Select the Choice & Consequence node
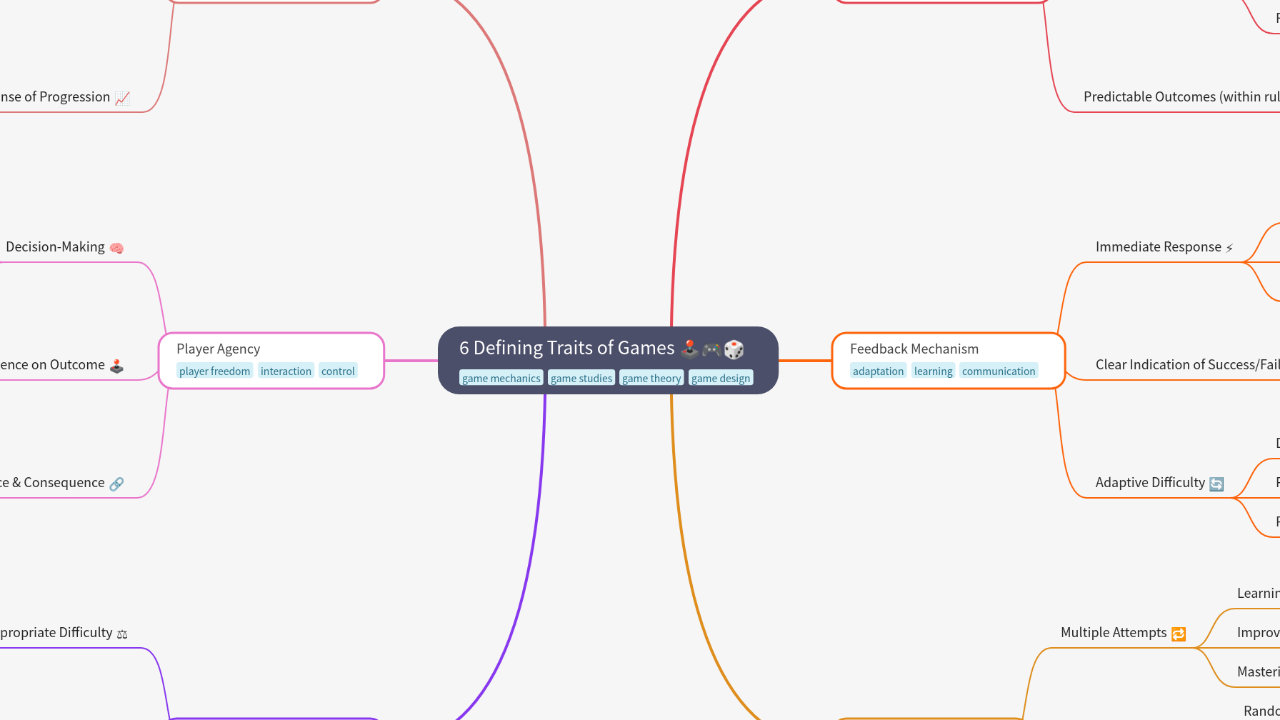The width and height of the screenshot is (1280, 720). 62,483
